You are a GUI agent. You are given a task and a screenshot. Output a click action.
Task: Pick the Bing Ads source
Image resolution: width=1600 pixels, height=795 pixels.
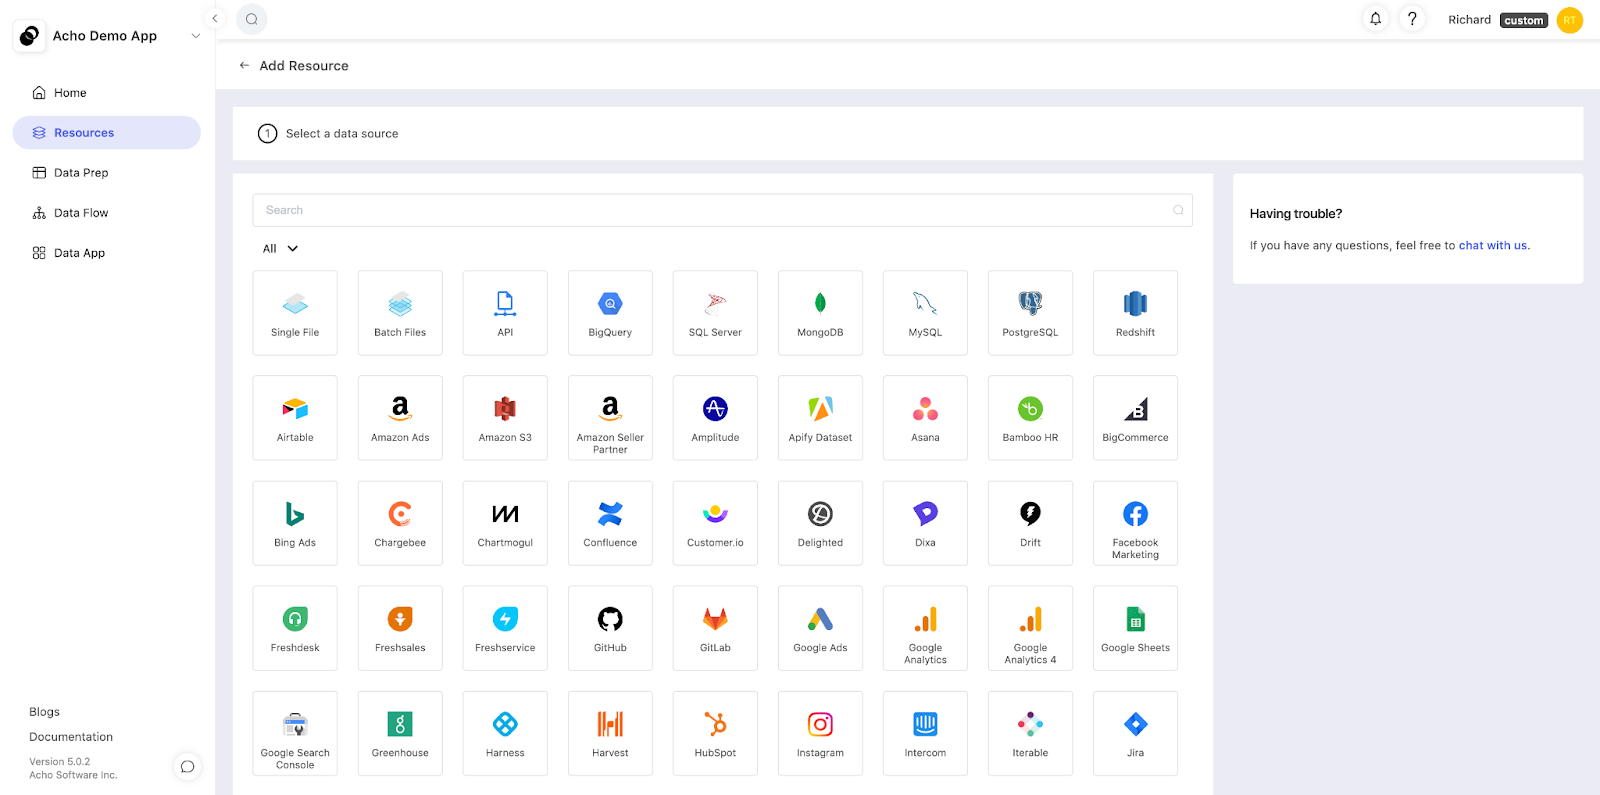coord(295,523)
